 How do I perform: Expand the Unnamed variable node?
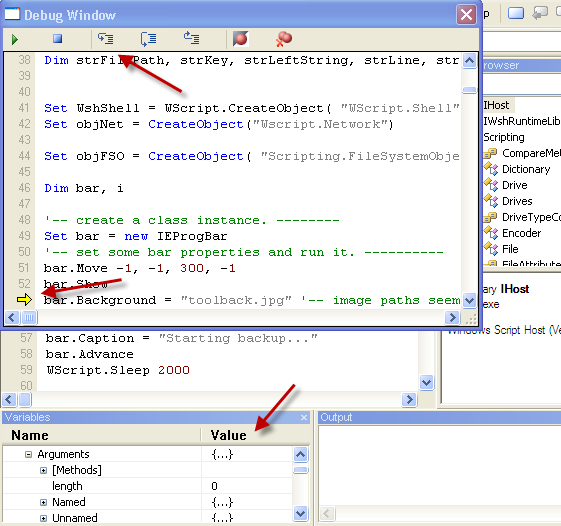43,518
